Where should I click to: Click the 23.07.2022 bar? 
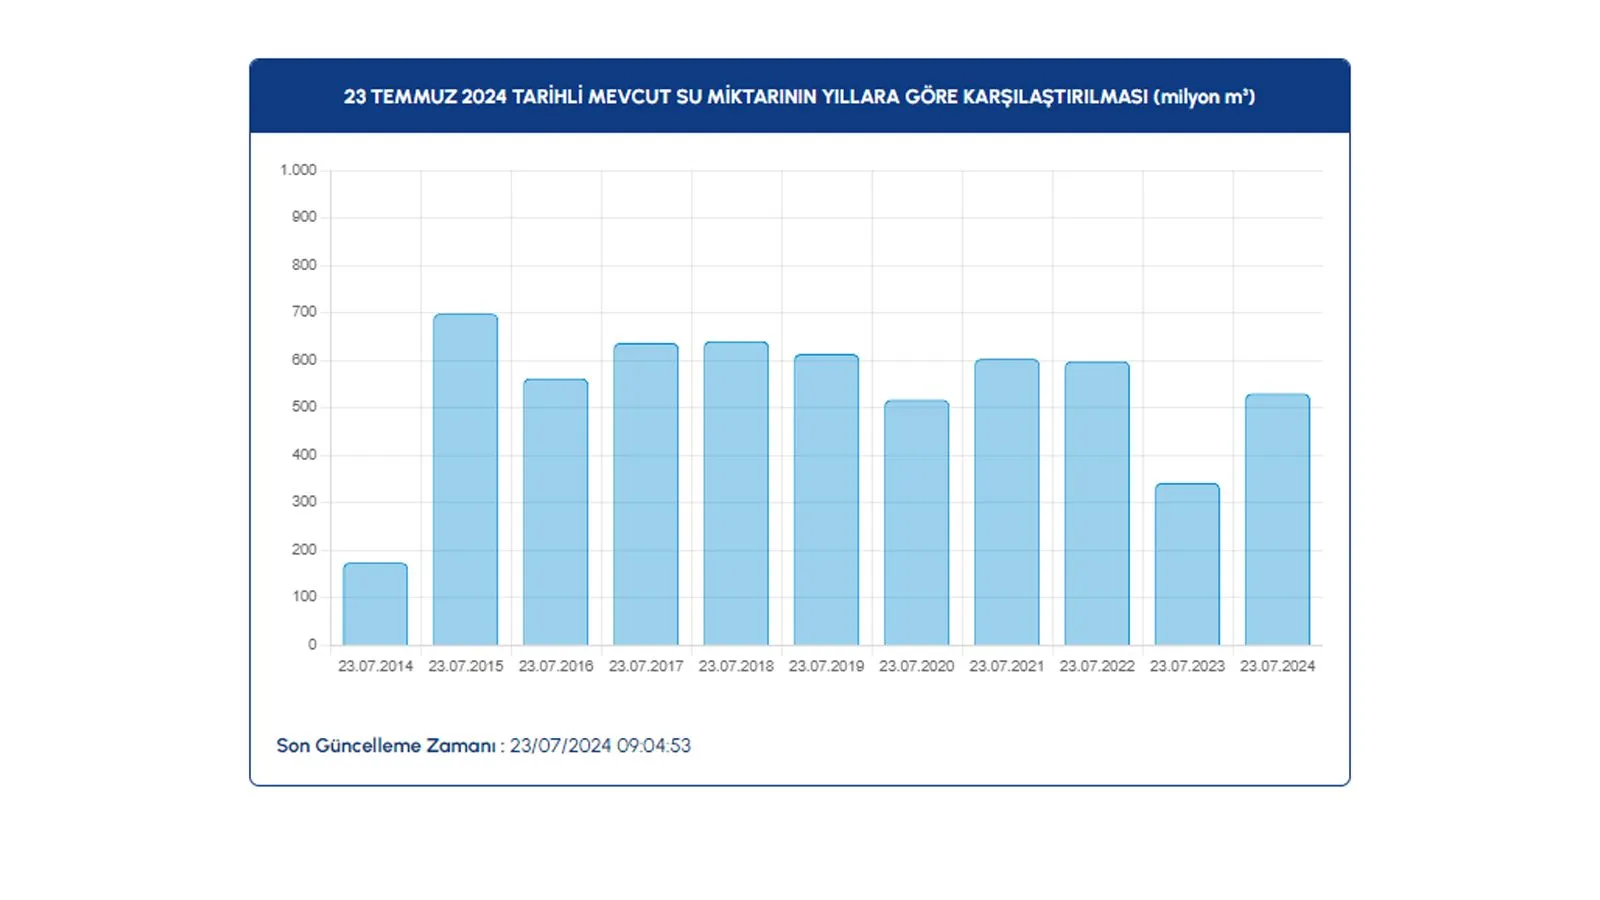coord(1097,504)
